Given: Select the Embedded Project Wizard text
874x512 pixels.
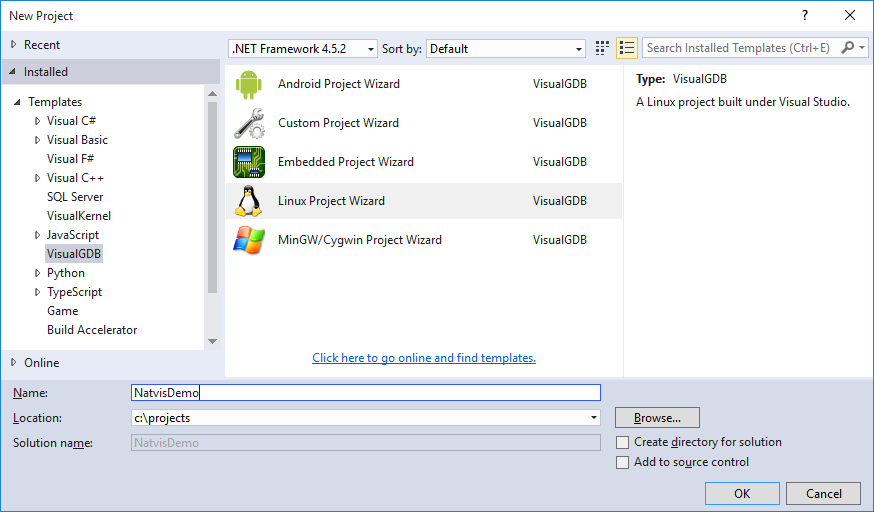Looking at the screenshot, I should coord(346,162).
